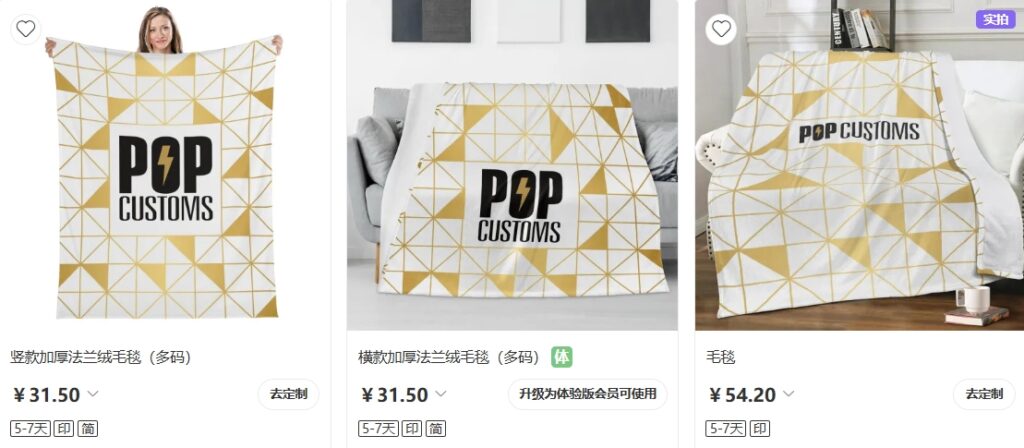This screenshot has width=1024, height=448.
Task: Favorite the 毛毯 product with heart icon
Action: coord(721,29)
